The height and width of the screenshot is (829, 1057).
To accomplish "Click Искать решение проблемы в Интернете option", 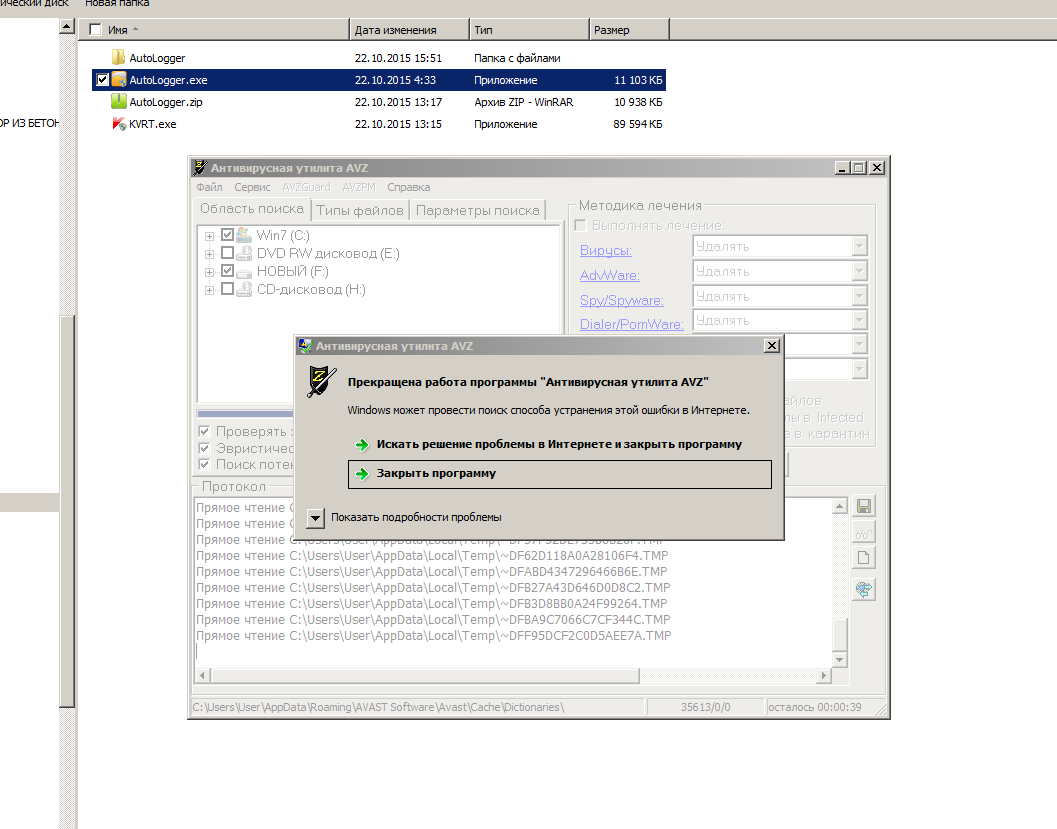I will [x=560, y=445].
